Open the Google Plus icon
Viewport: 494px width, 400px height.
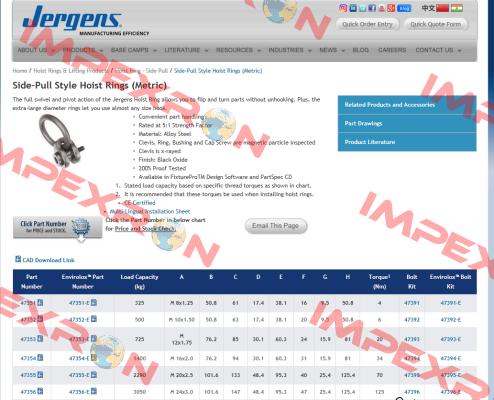coord(391,8)
